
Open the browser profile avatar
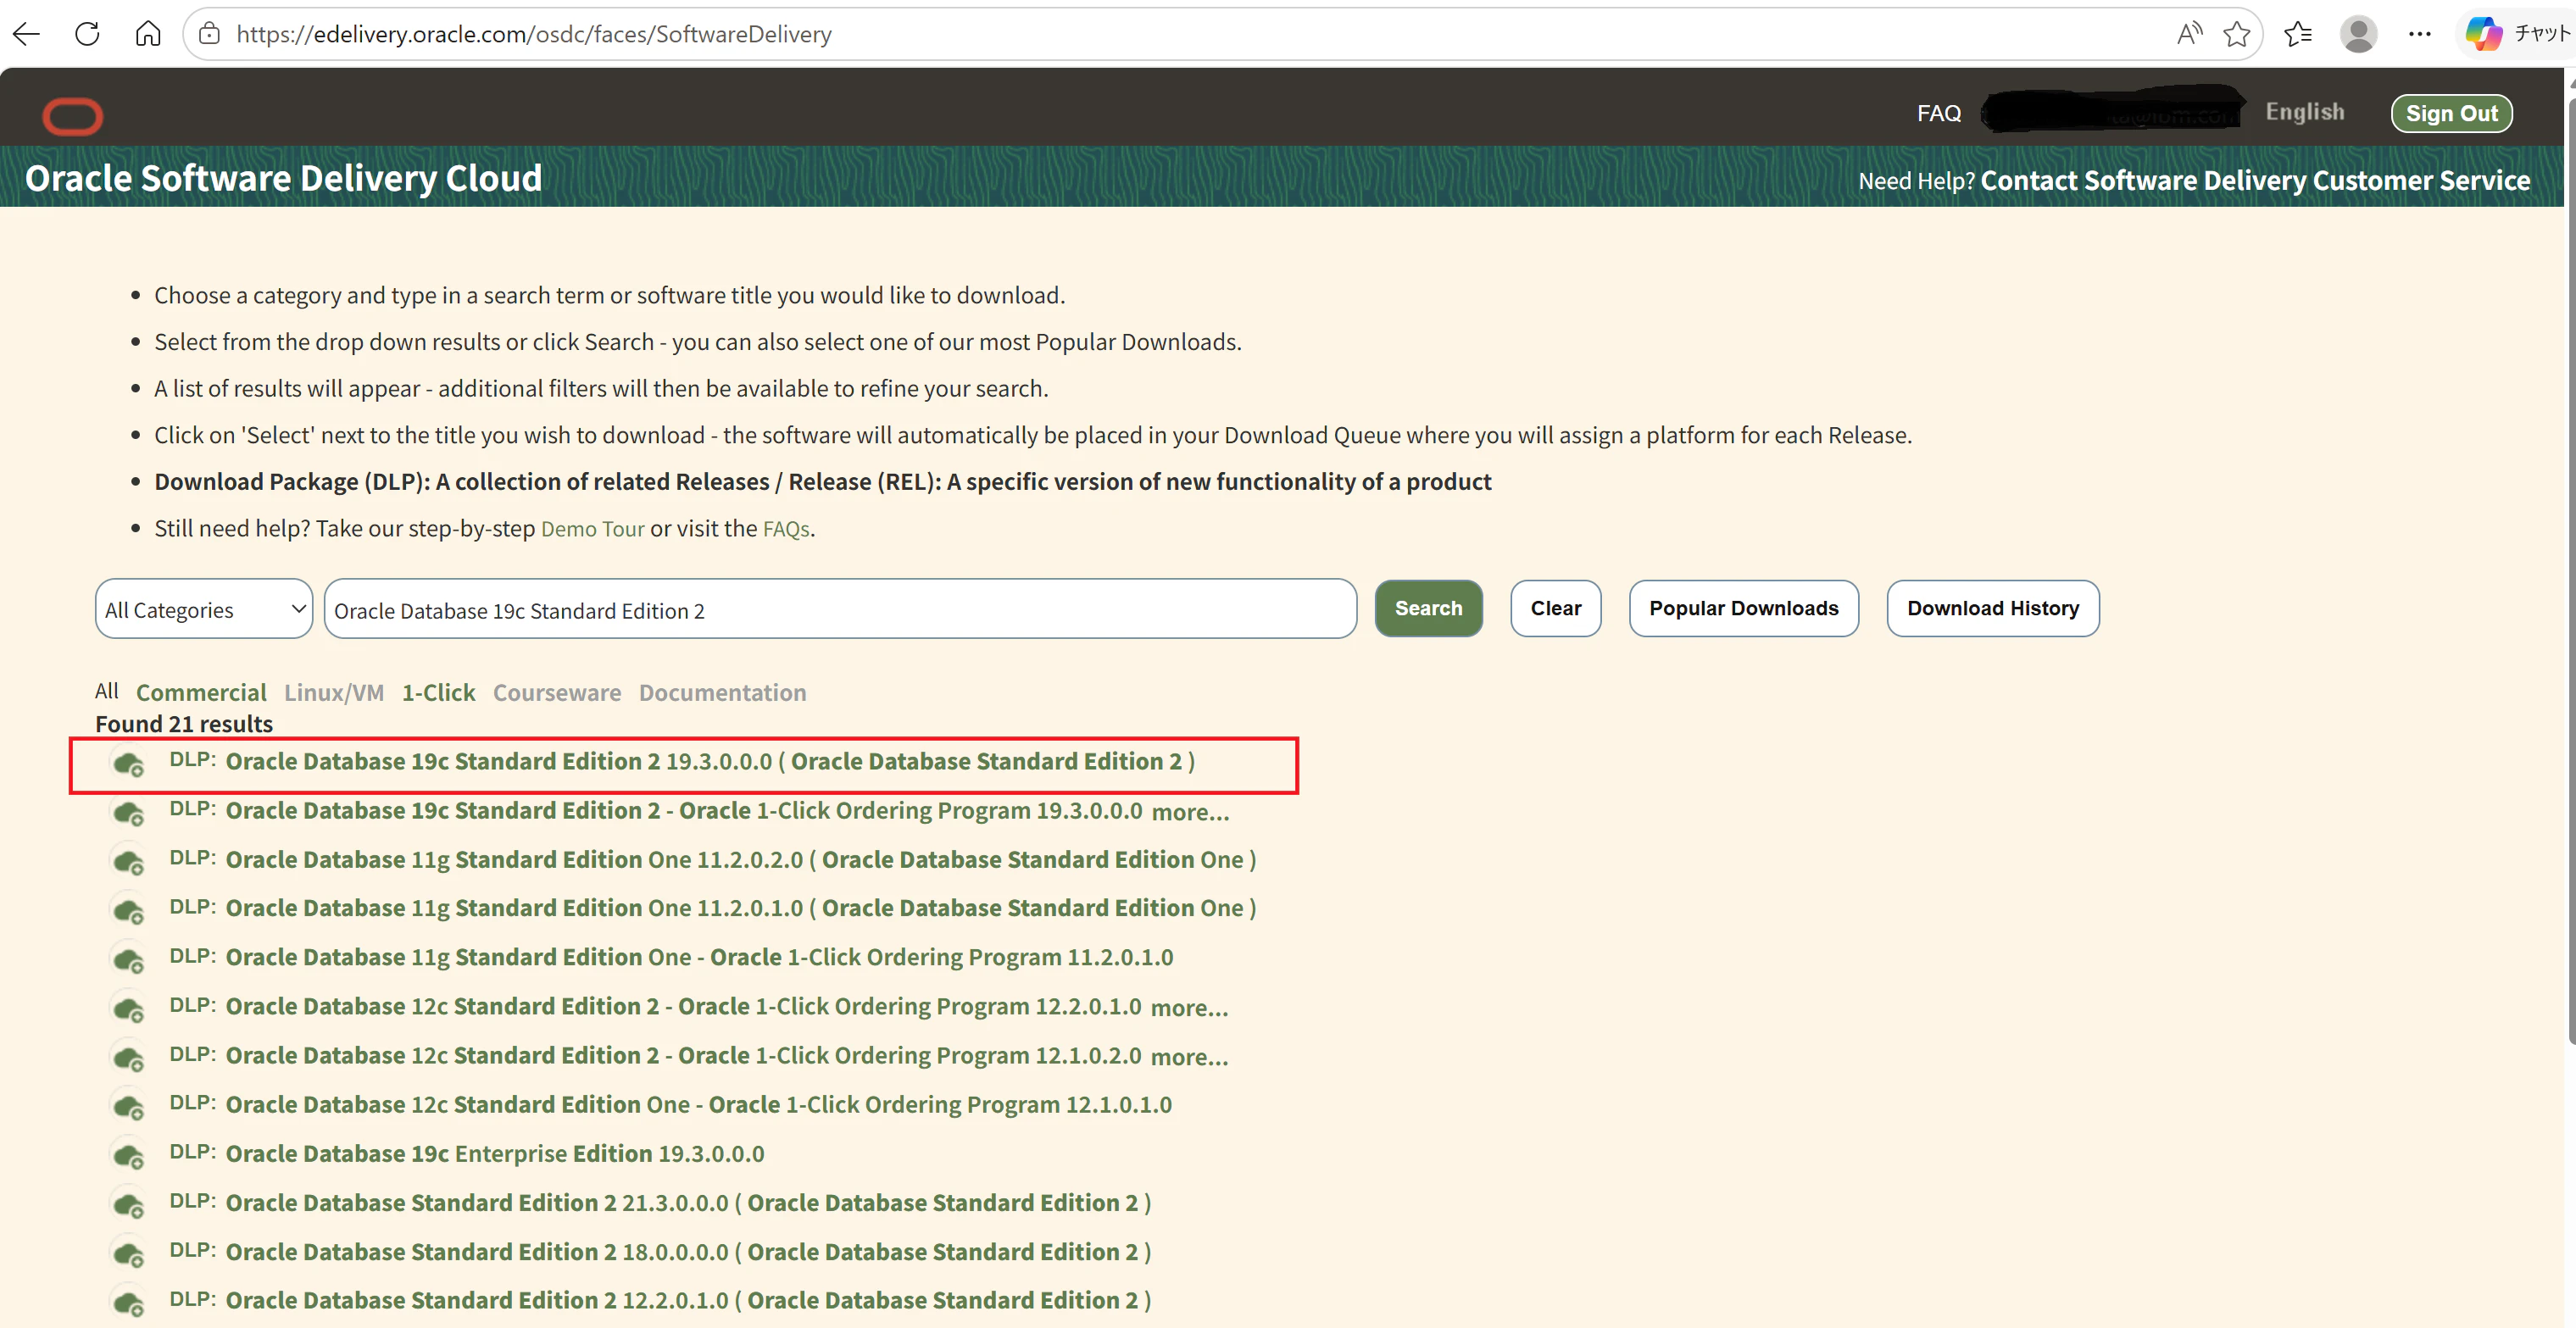(x=2358, y=34)
